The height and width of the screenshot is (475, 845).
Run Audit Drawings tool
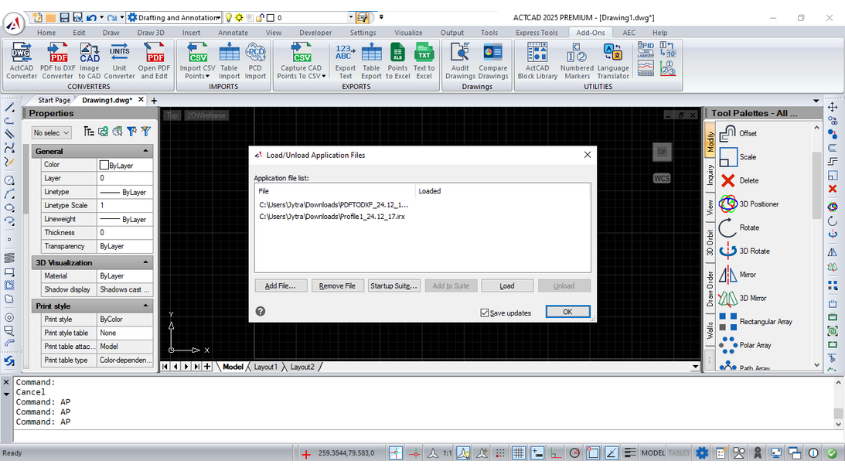(460, 60)
